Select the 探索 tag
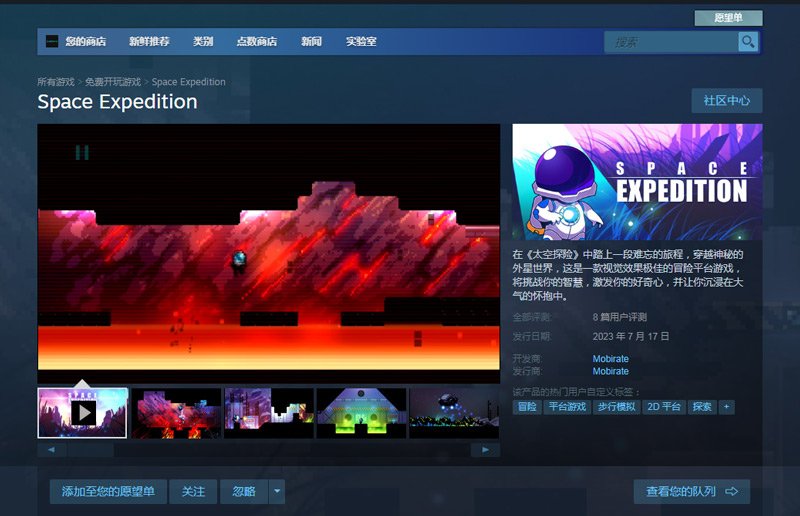This screenshot has height=516, width=800. tap(702, 407)
